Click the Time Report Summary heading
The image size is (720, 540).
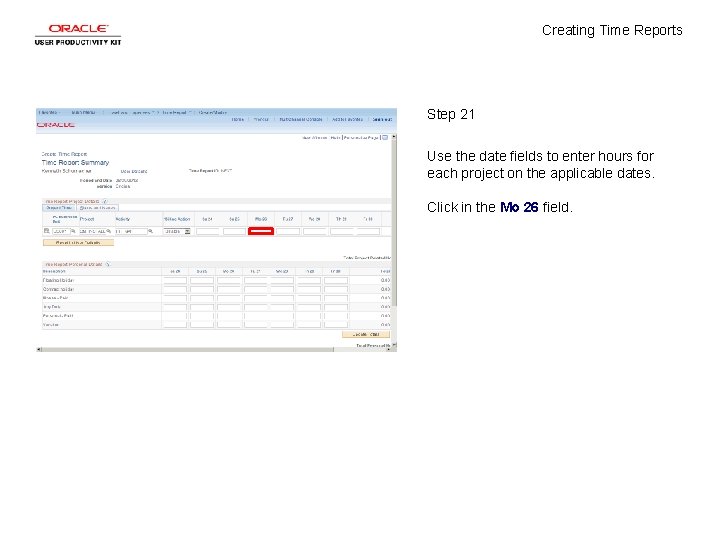point(75,163)
